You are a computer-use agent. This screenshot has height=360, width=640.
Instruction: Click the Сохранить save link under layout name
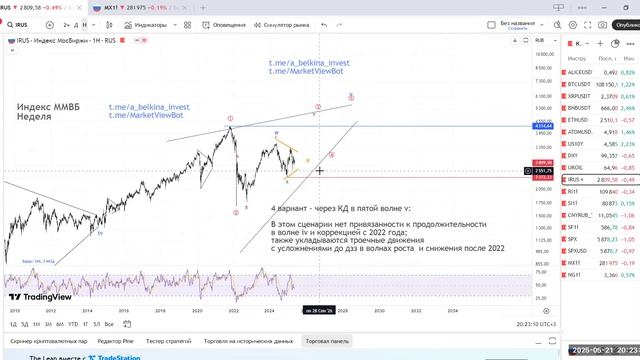[518, 29]
